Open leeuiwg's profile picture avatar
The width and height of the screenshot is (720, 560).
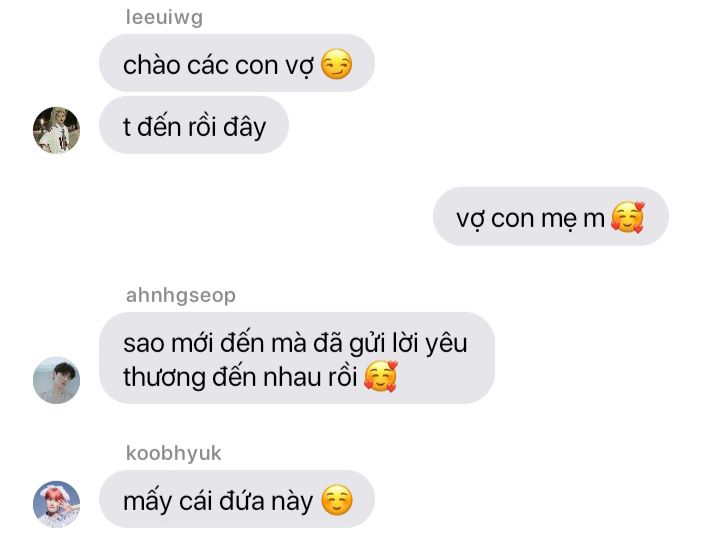click(x=56, y=130)
